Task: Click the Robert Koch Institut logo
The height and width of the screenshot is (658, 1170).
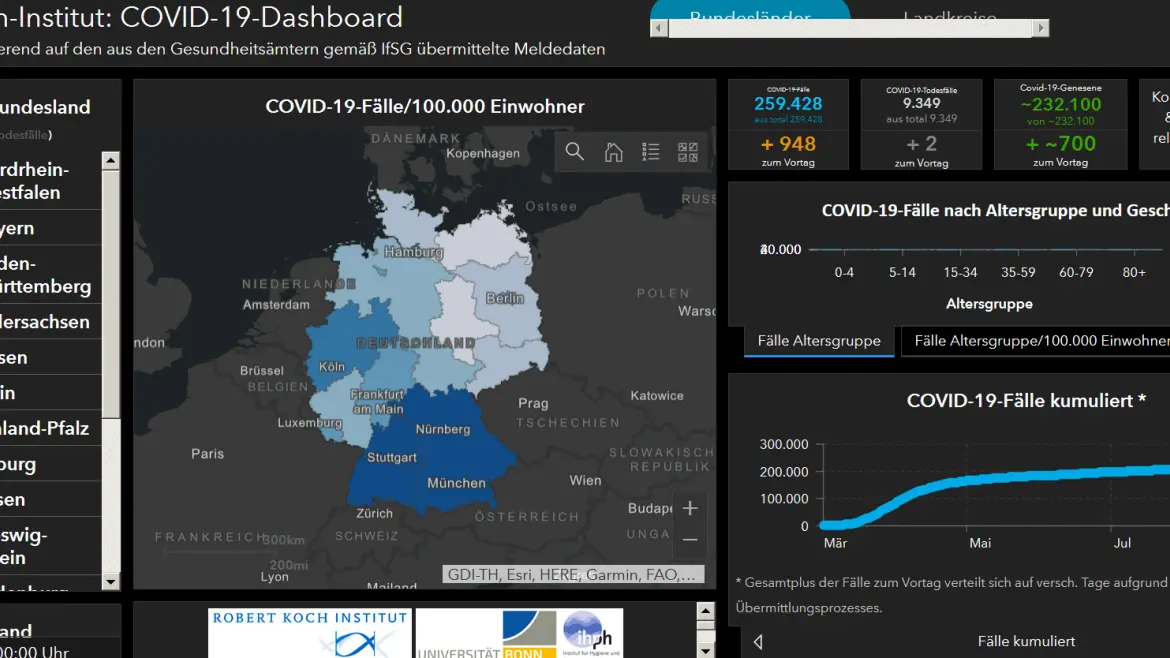Action: [310, 633]
